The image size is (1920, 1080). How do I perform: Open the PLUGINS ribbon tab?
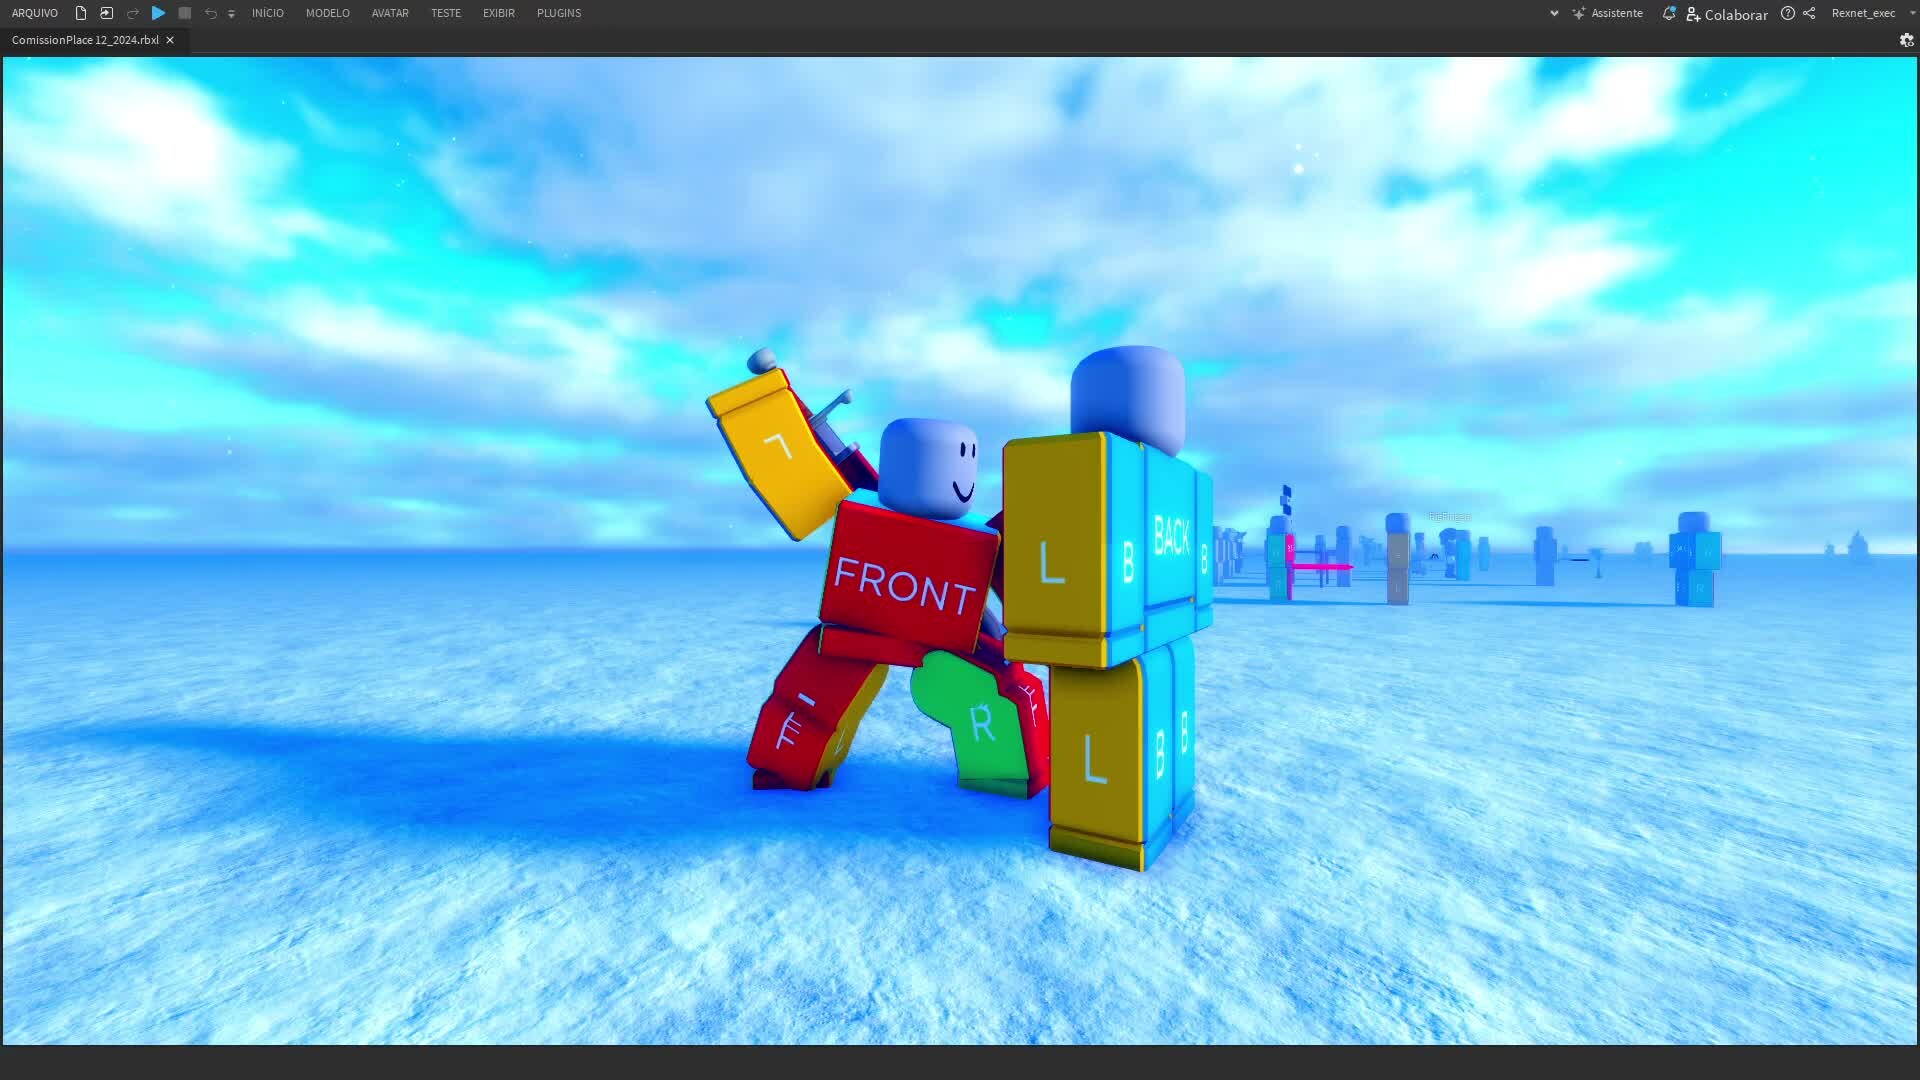pos(559,13)
